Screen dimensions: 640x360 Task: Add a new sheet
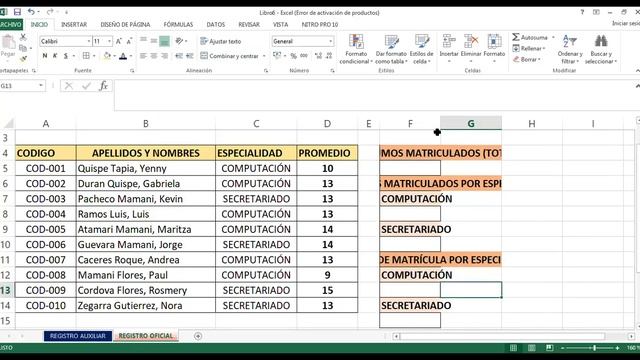[x=198, y=336]
